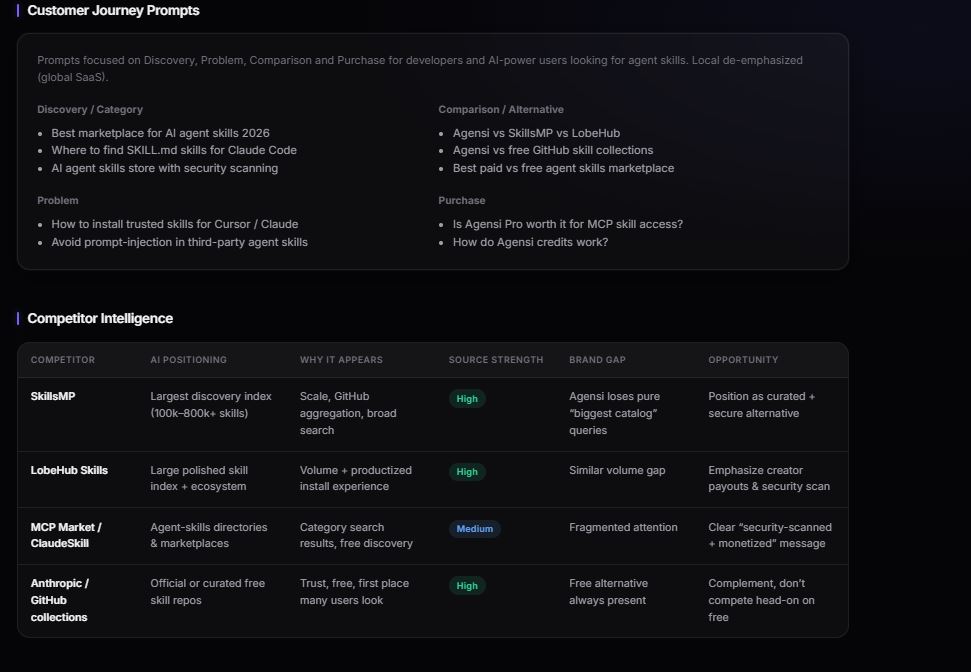
Task: Select the Discovery / Category label
Action: [x=90, y=110]
